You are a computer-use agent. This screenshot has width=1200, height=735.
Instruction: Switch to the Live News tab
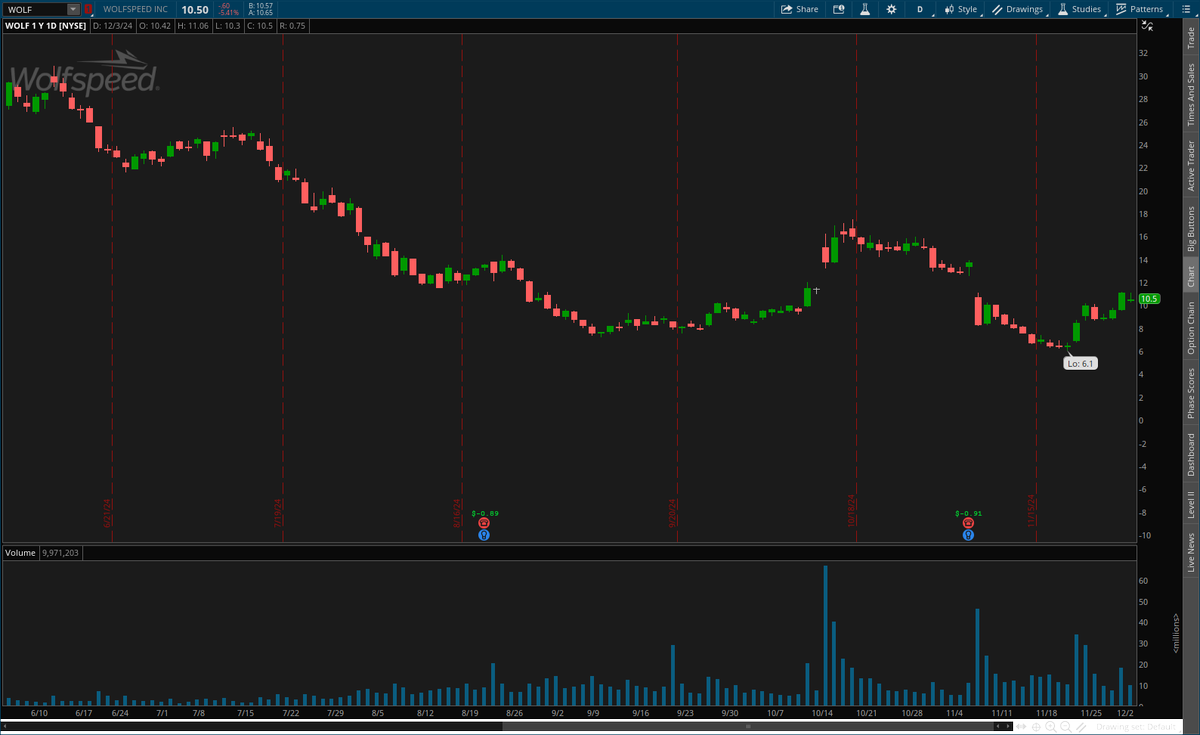[1190, 552]
